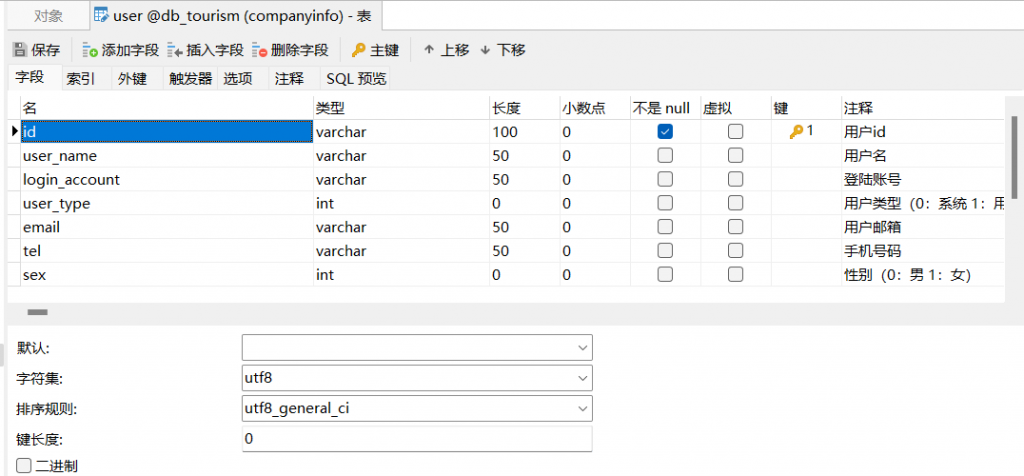Open the Default (默认) value dropdown

(583, 348)
